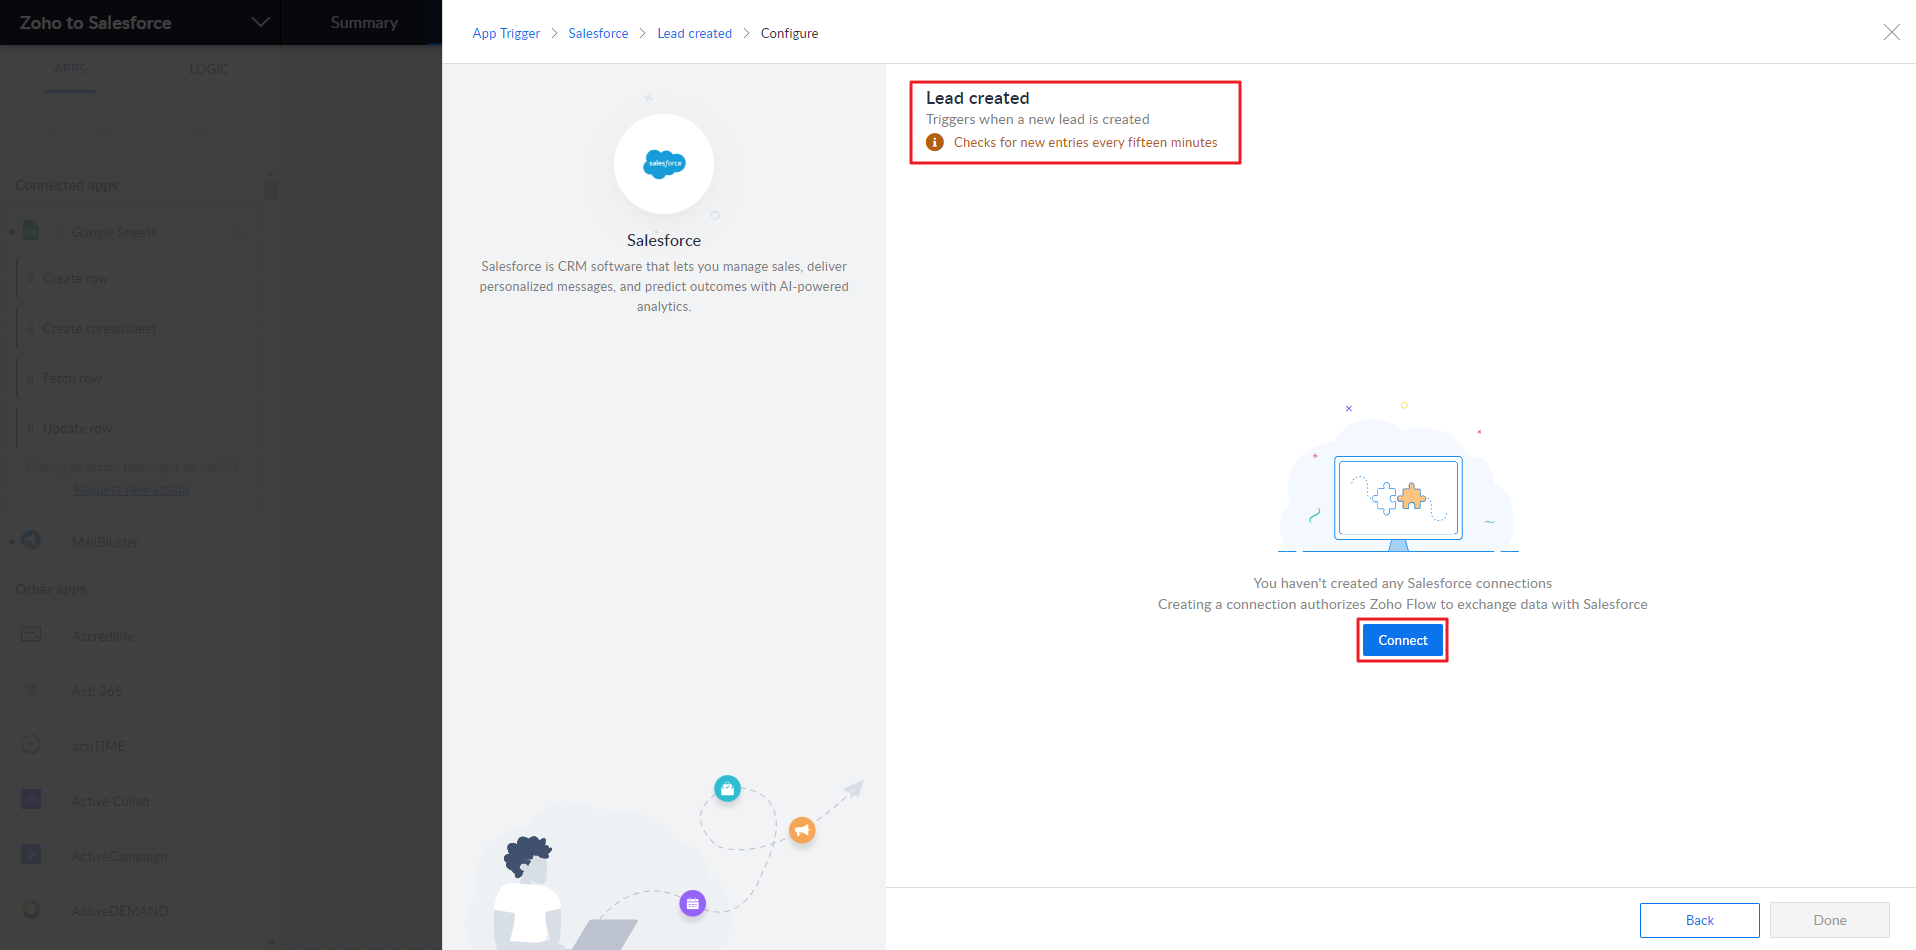
Task: Expand the Accredible app entry
Action: 239,636
